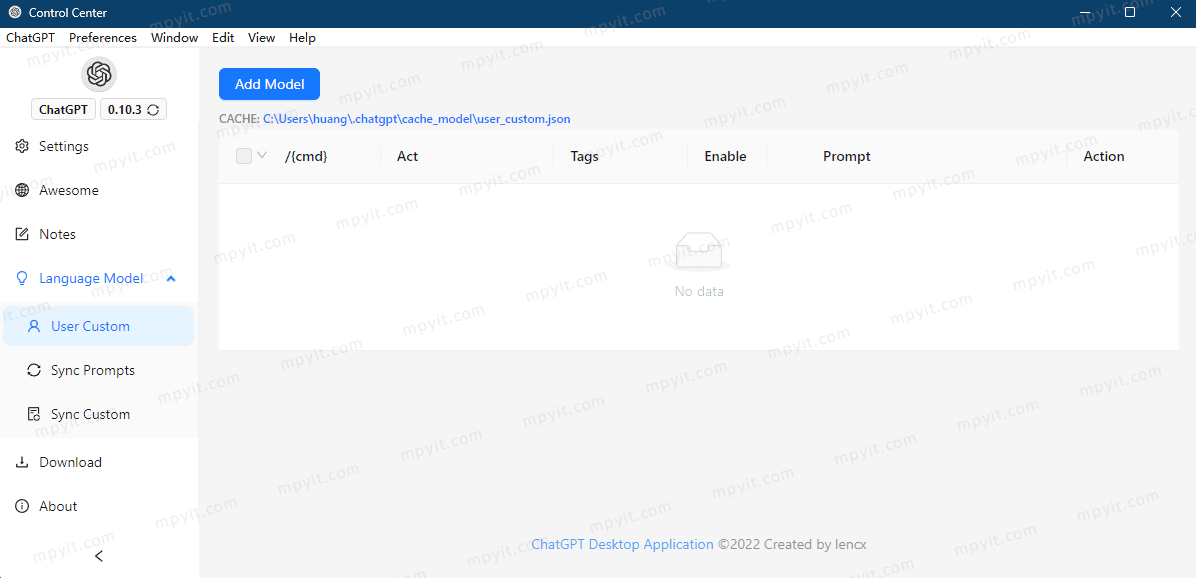Viewport: 1196px width, 578px height.
Task: Click the OpenAI logo atop the sidebar
Action: coord(98,74)
